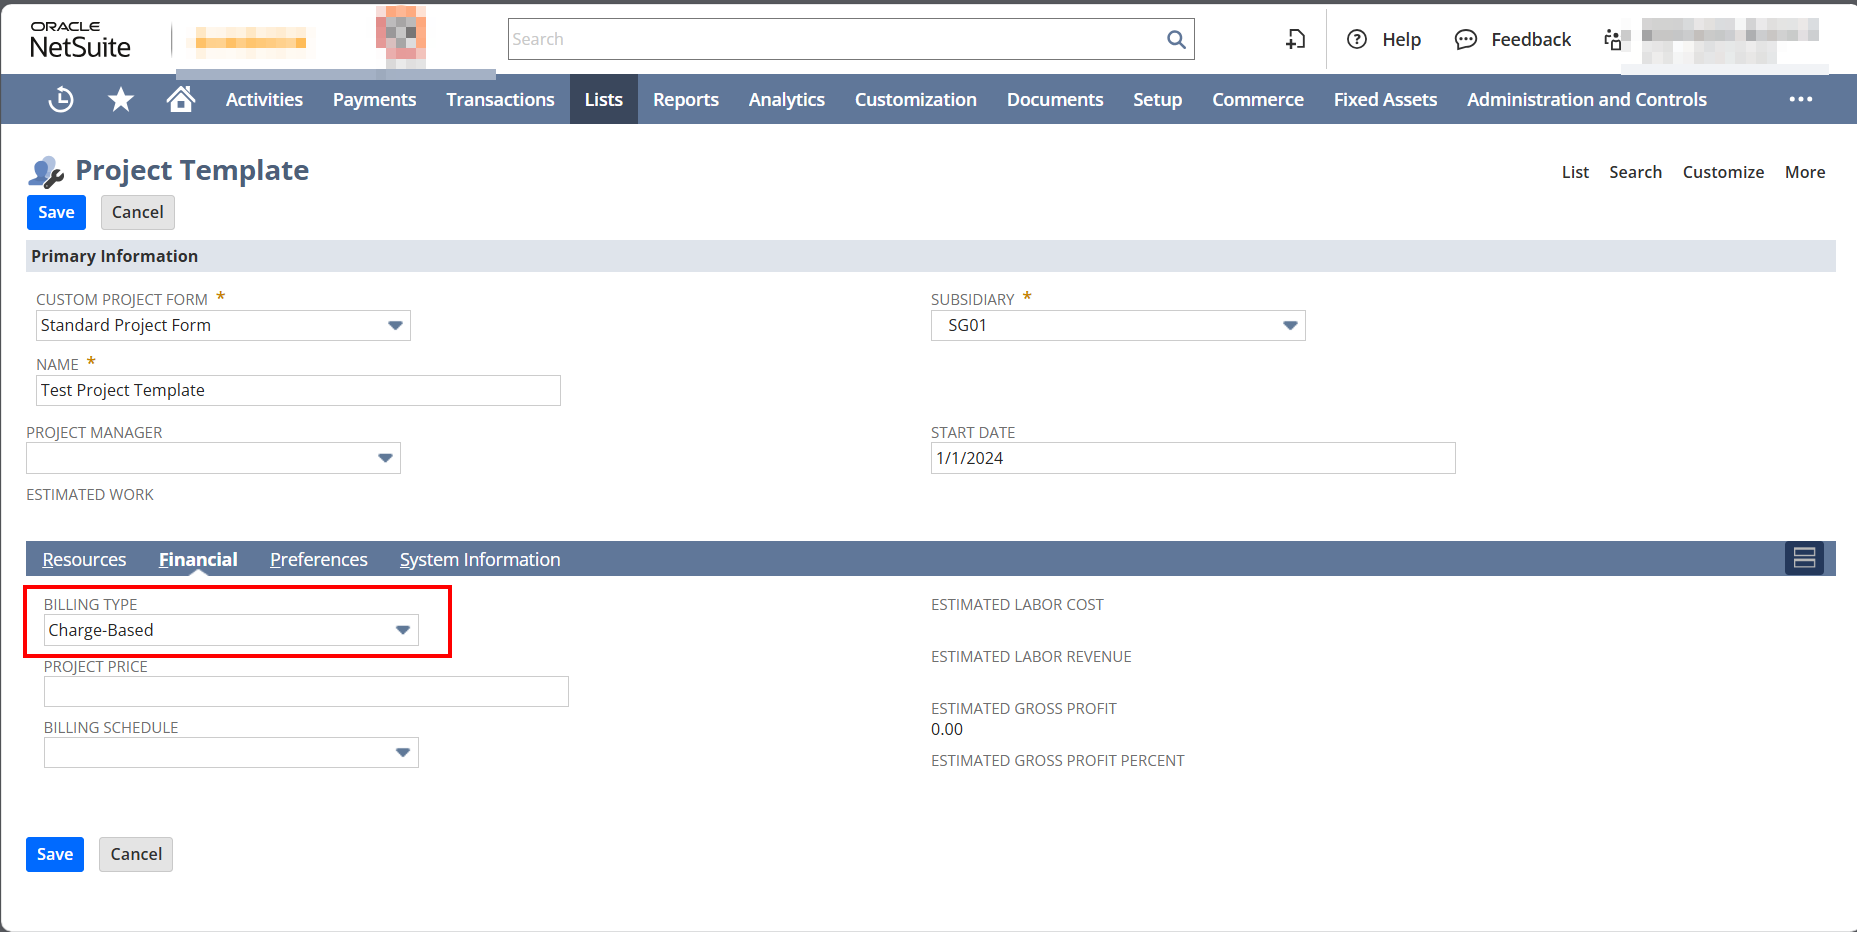This screenshot has width=1857, height=932.
Task: Click the Shortcuts star icon
Action: (121, 99)
